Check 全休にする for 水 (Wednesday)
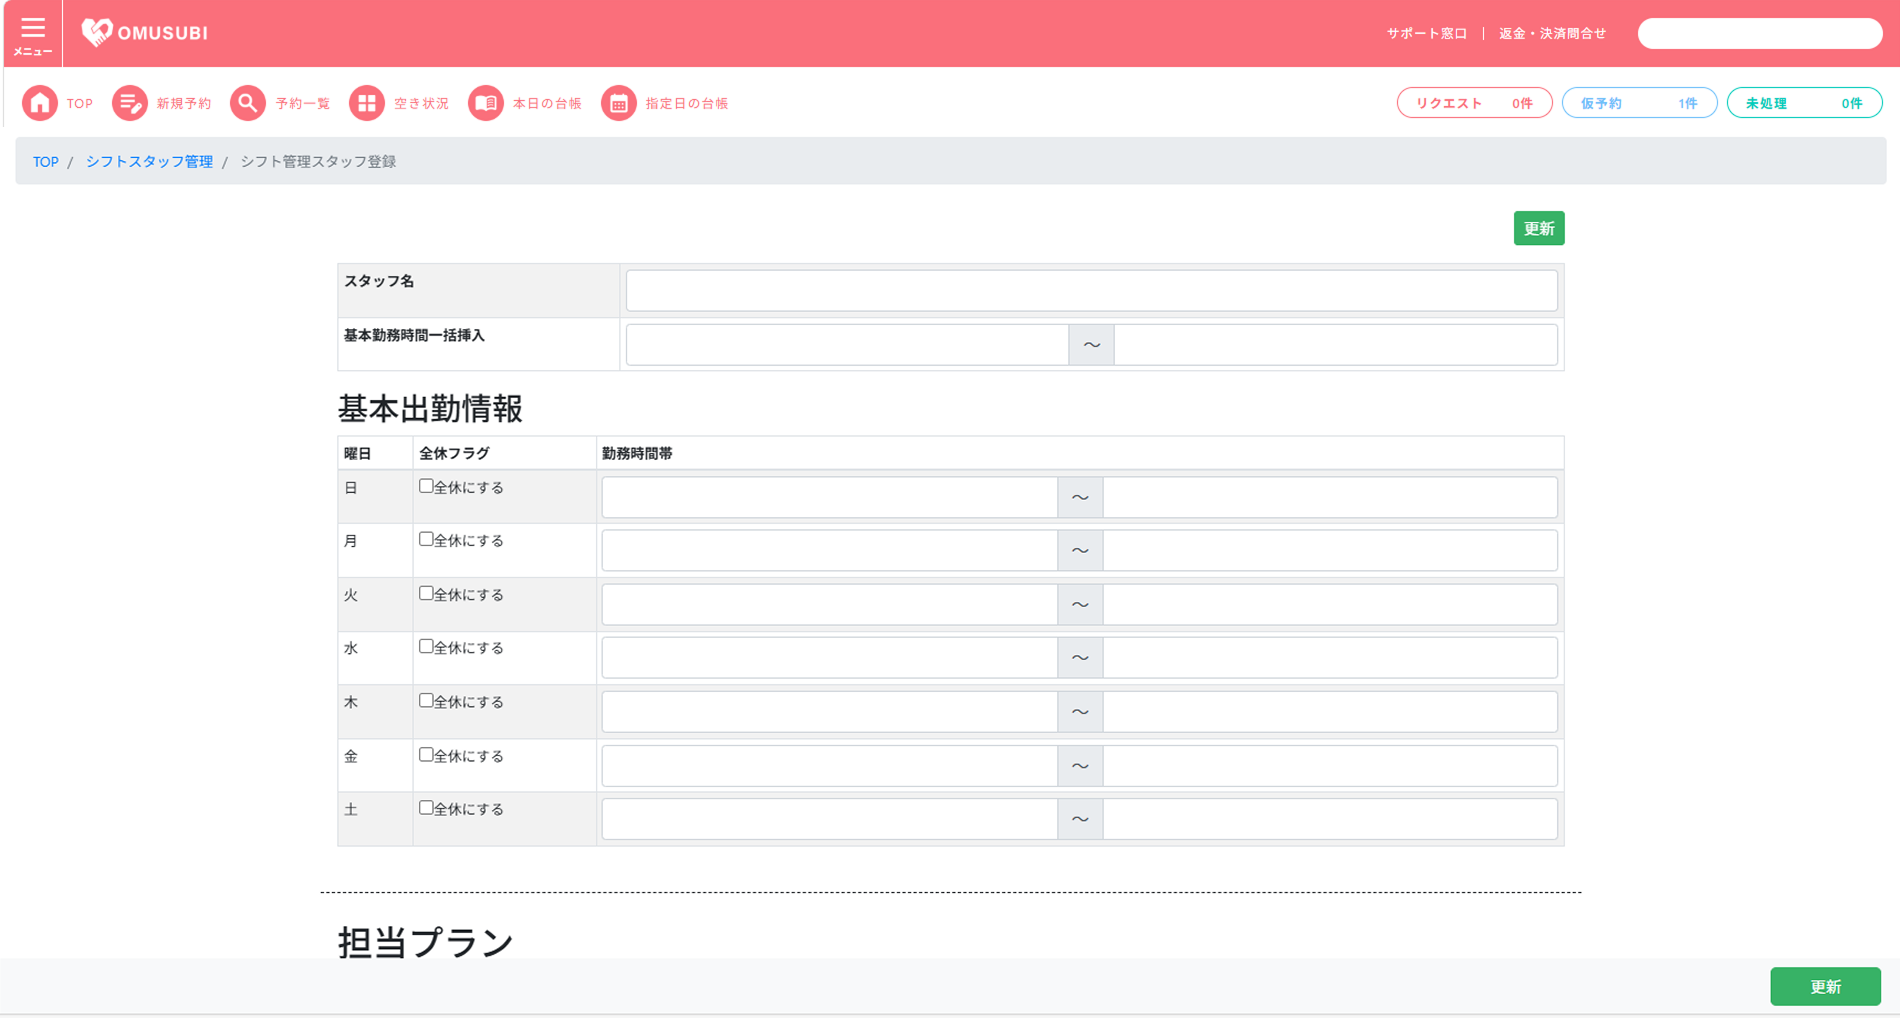Screen dimensions: 1900x1018 point(426,646)
